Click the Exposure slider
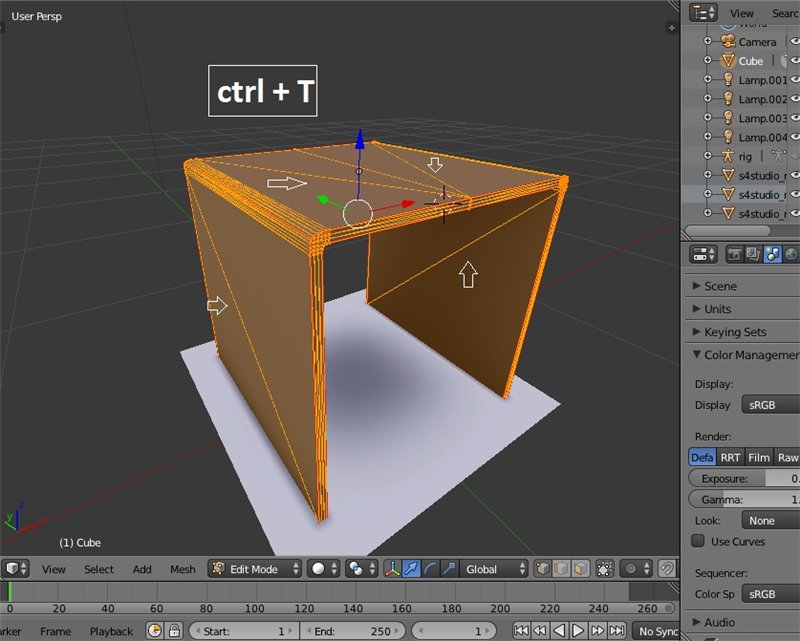The width and height of the screenshot is (800, 641). [x=745, y=479]
